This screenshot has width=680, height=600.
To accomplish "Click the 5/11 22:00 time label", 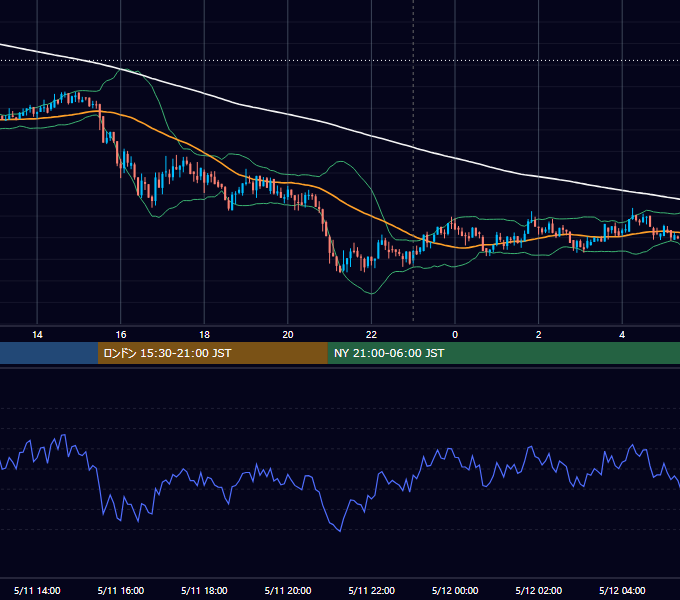I will tap(372, 590).
